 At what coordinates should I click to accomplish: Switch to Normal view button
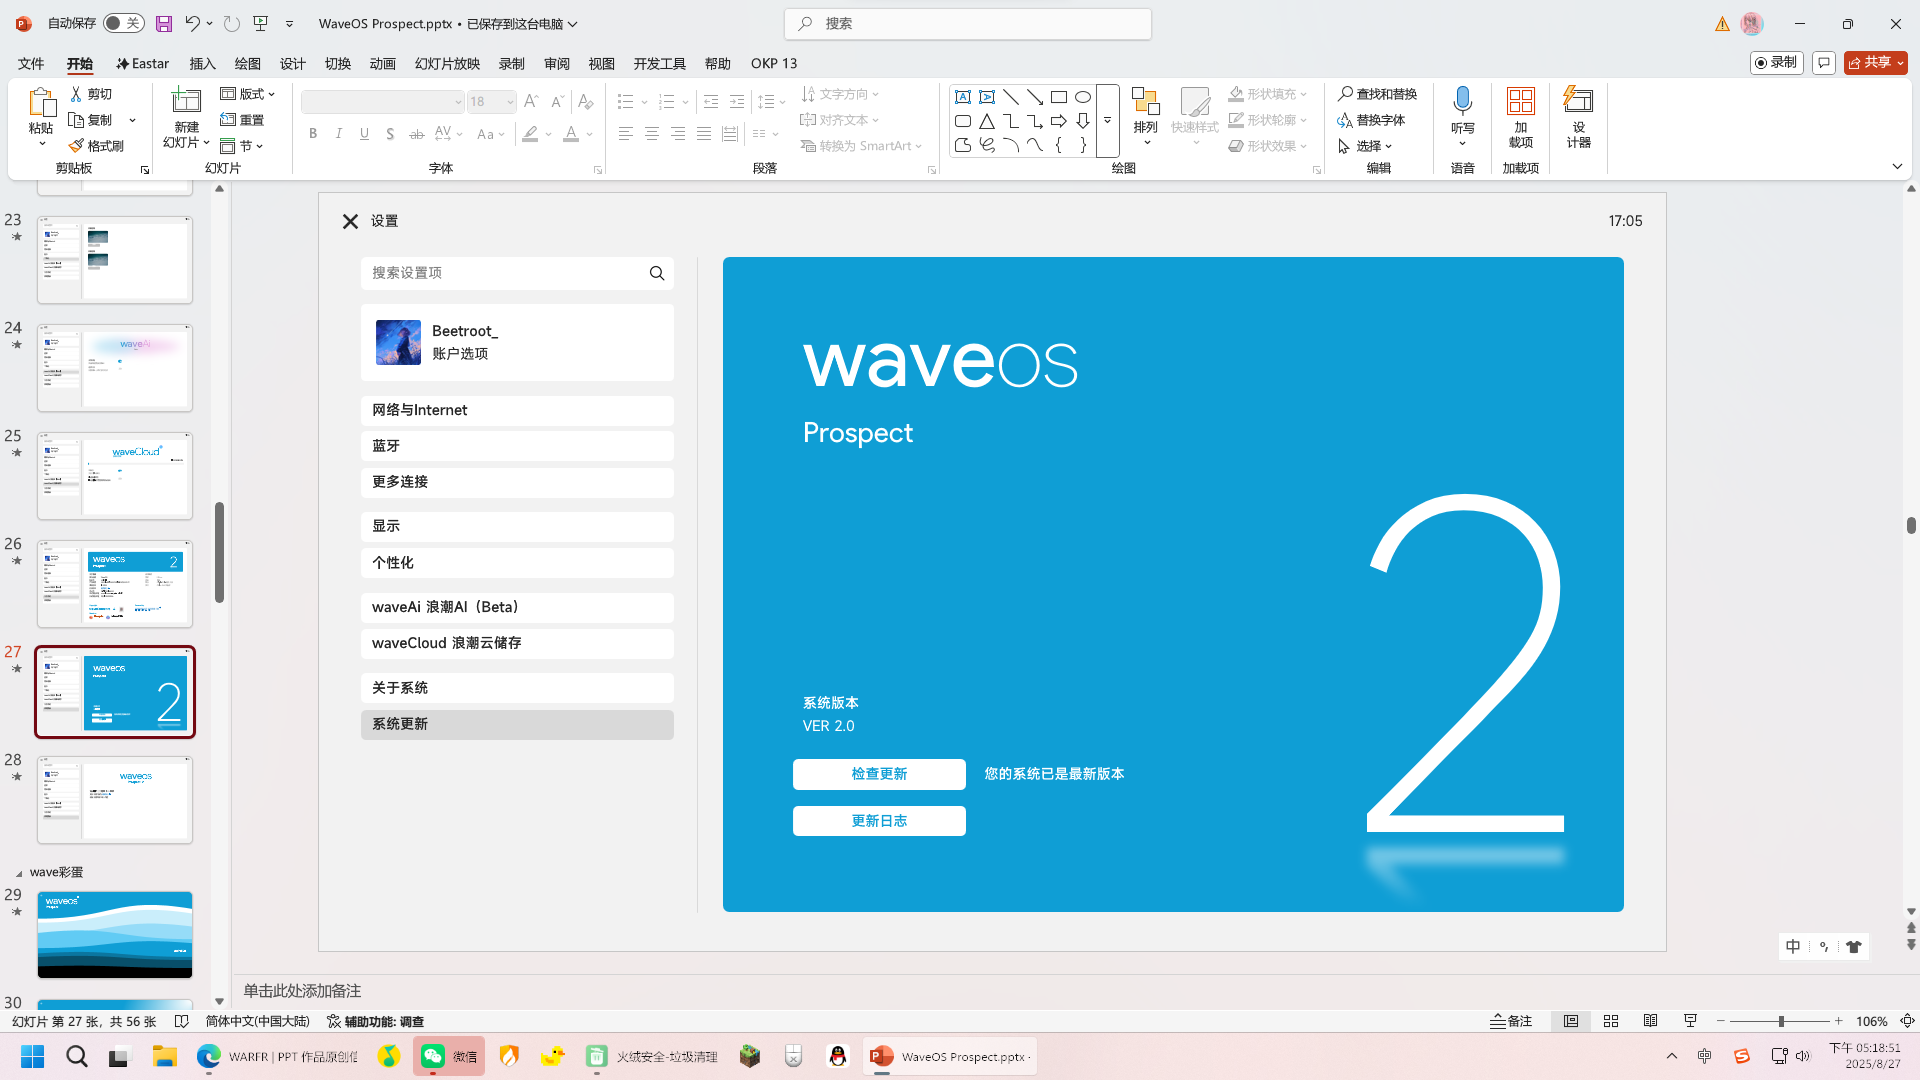1571,1021
